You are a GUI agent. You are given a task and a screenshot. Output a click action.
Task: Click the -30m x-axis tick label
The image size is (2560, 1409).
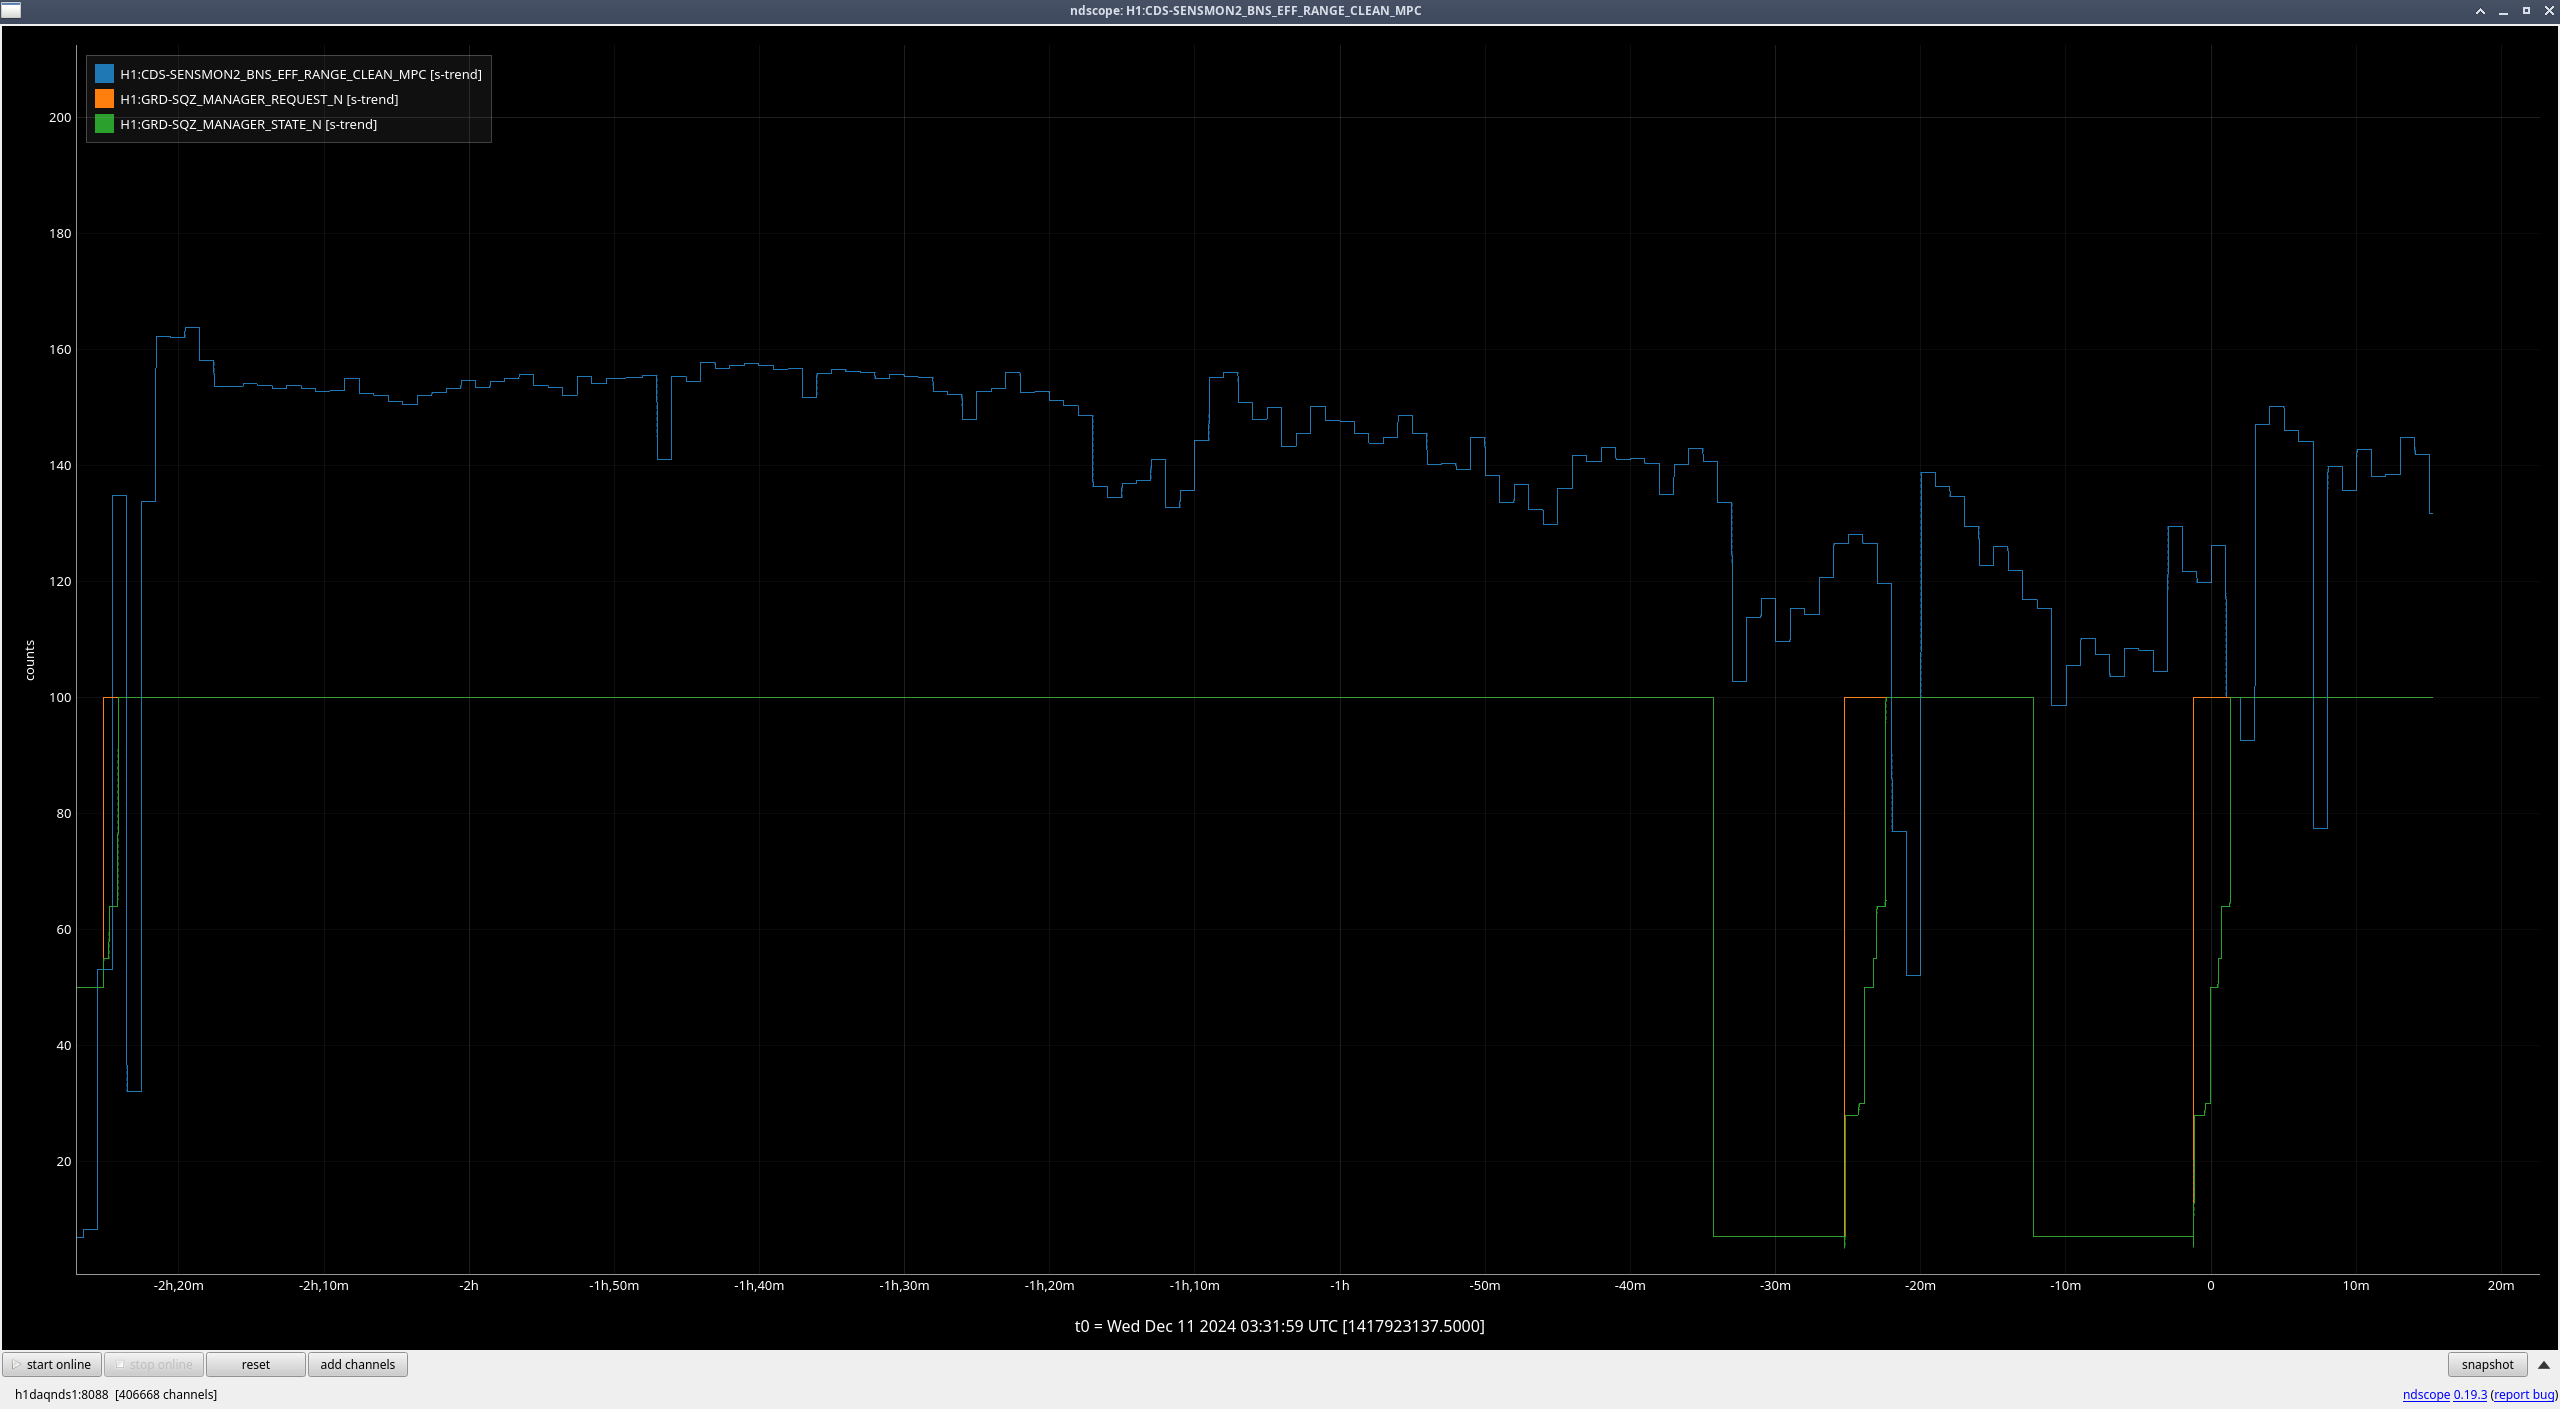(x=1775, y=1285)
